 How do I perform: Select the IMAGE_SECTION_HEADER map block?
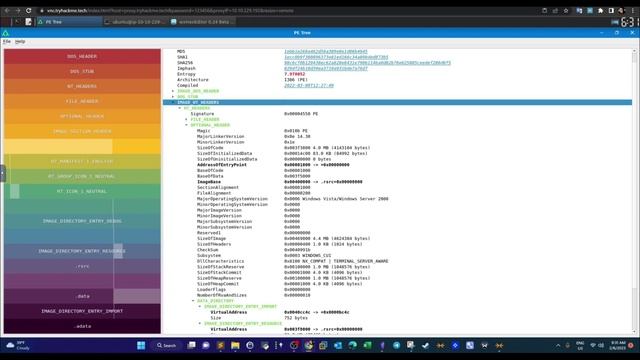point(82,131)
